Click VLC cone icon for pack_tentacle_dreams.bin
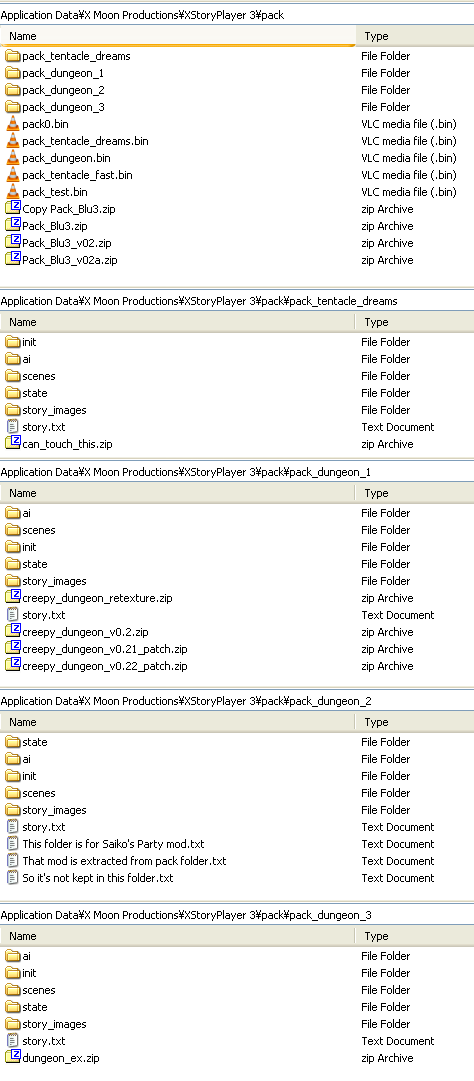Screen dimensions: 474x1081 click(x=12, y=141)
